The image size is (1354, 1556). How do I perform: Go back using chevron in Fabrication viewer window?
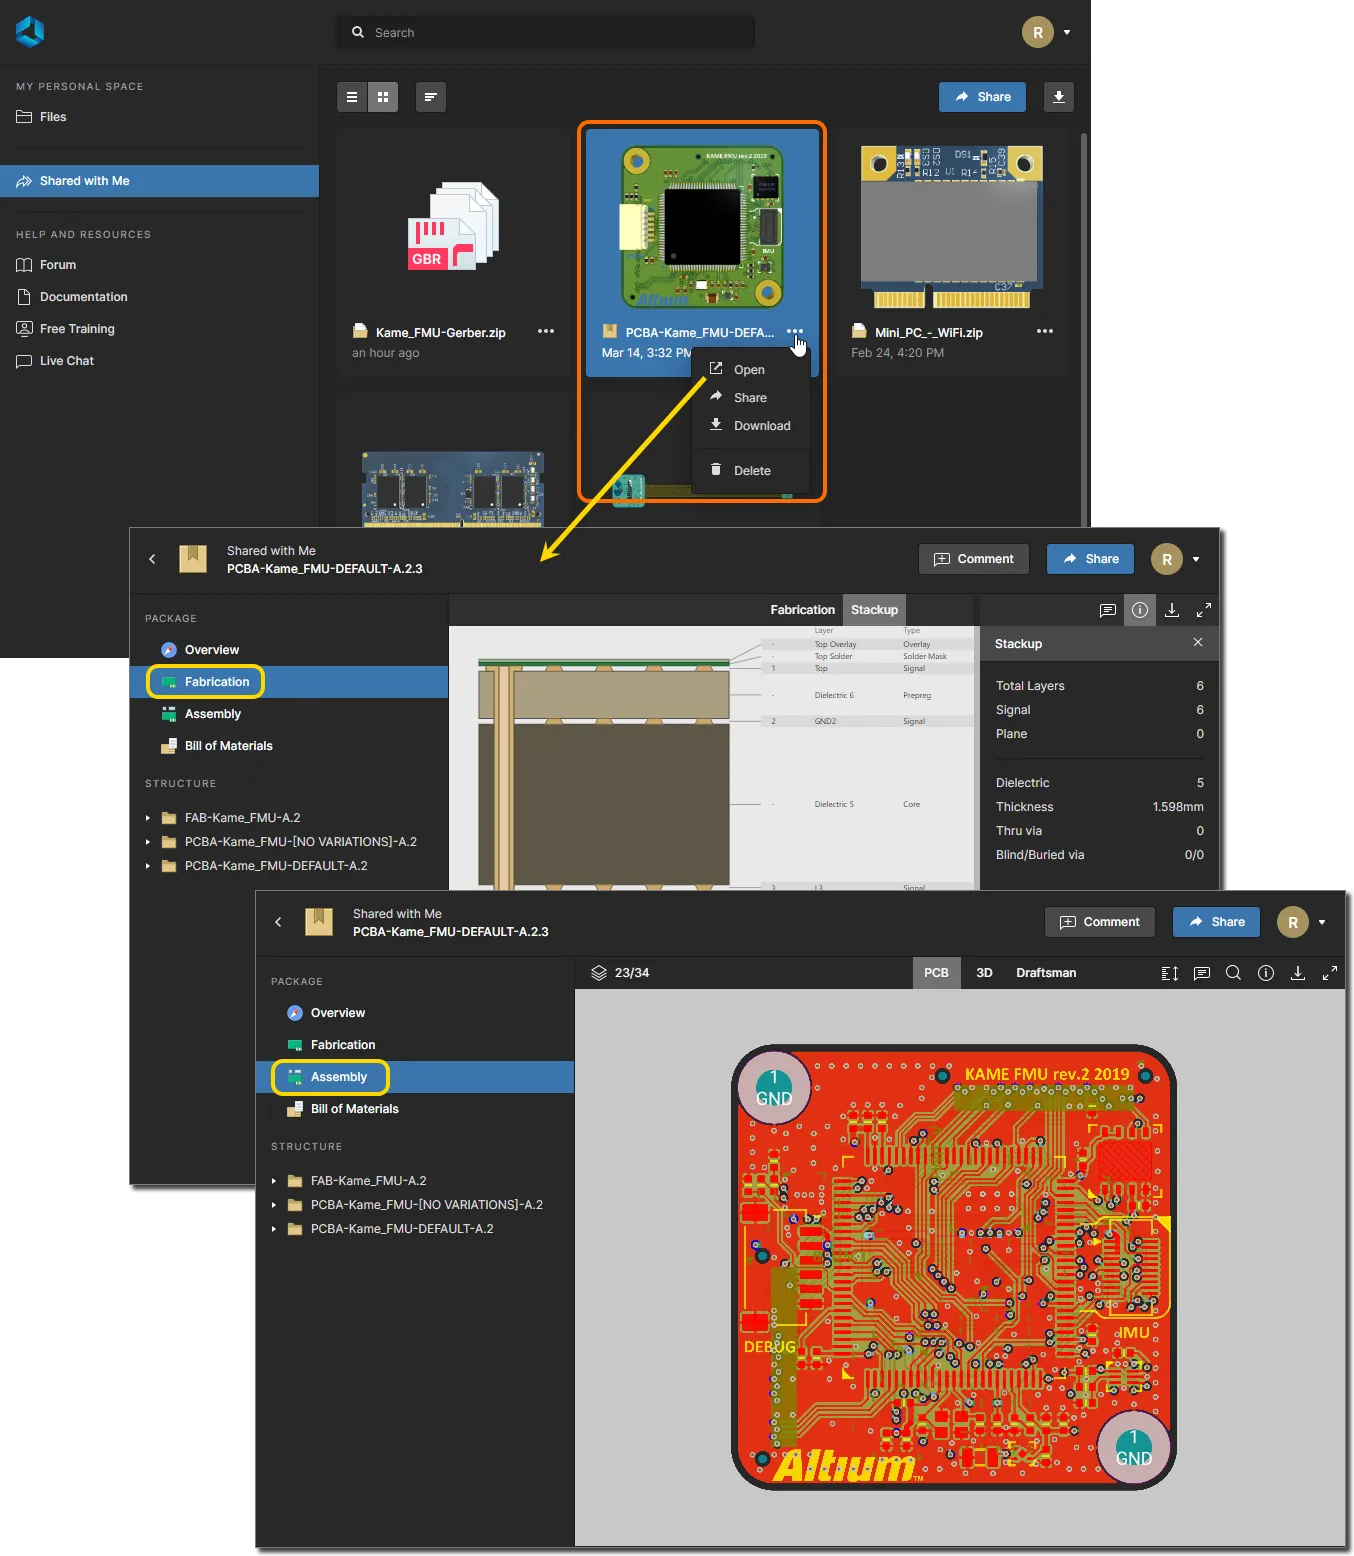tap(152, 559)
